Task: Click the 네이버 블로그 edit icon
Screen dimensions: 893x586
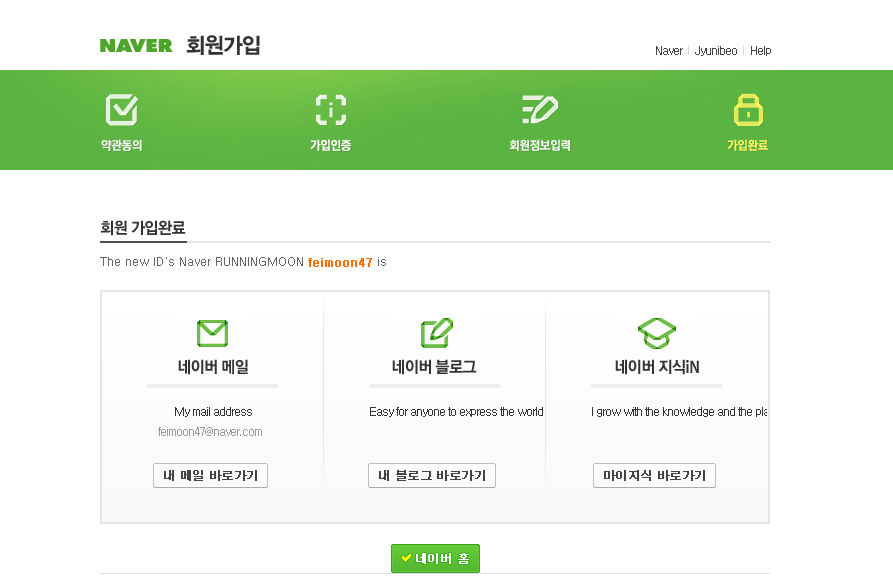Action: point(437,333)
